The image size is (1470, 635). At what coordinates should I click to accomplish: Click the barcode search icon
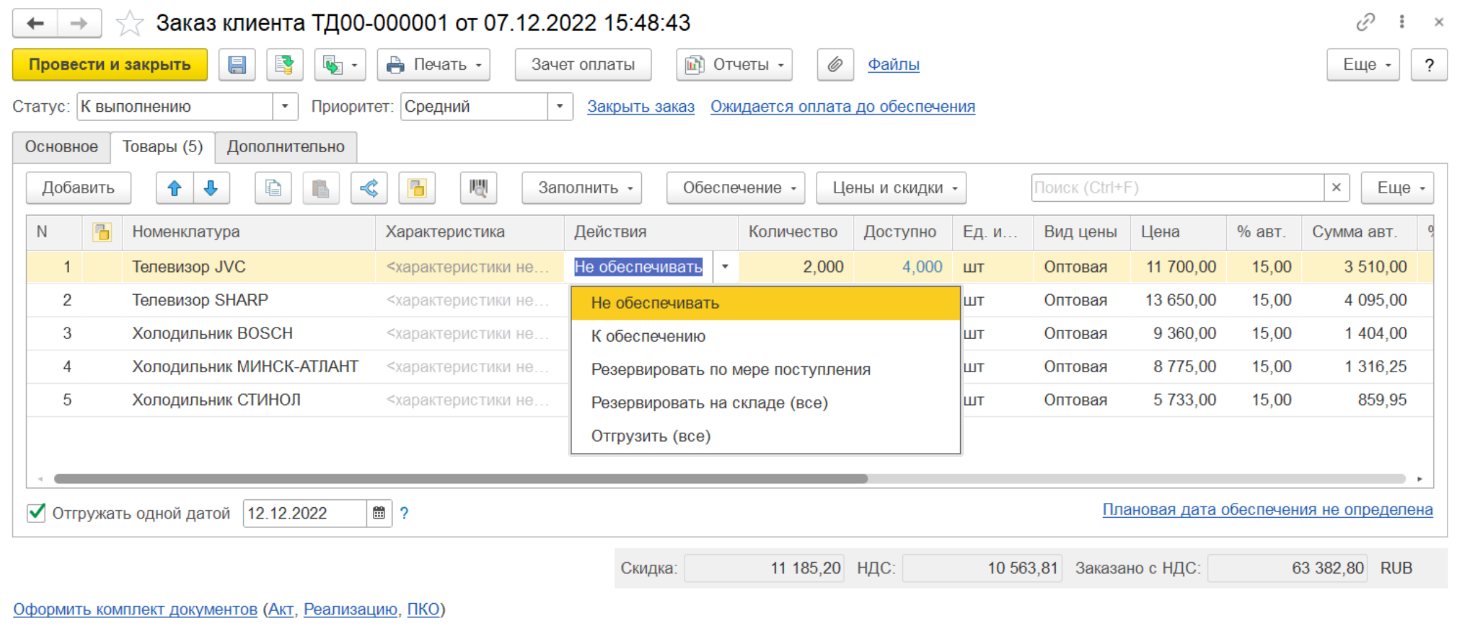click(479, 188)
